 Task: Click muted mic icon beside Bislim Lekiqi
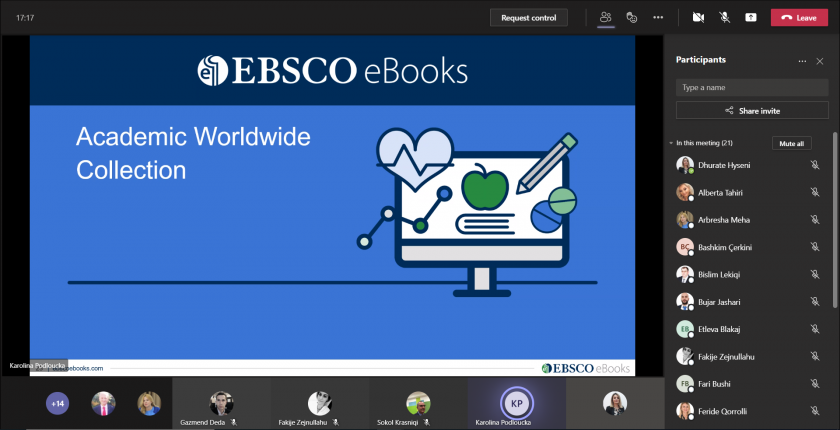[815, 274]
